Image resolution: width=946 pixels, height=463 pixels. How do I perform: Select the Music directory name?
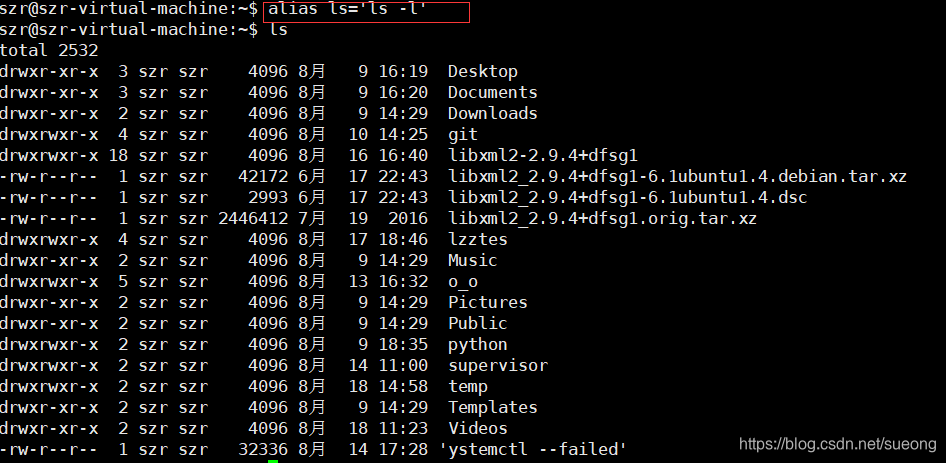(472, 261)
